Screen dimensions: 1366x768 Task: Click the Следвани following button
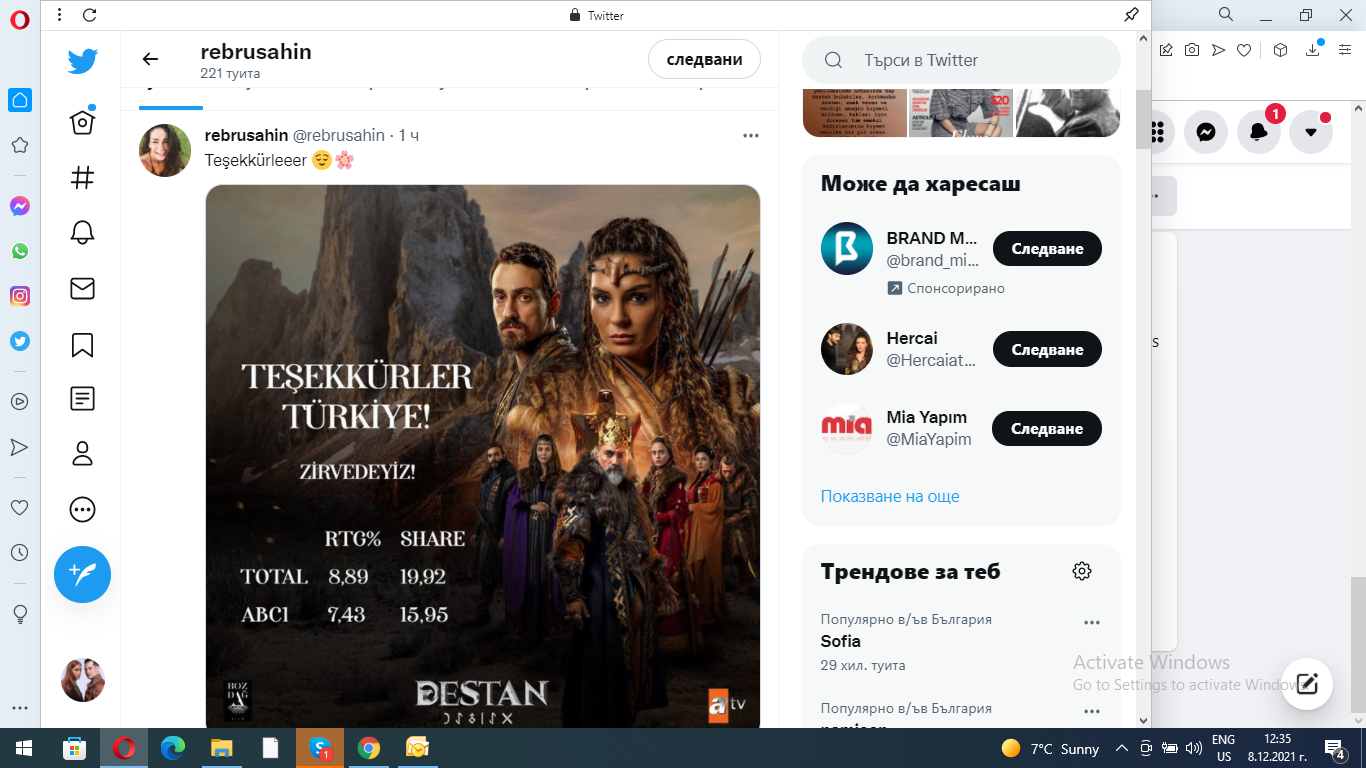coord(704,60)
